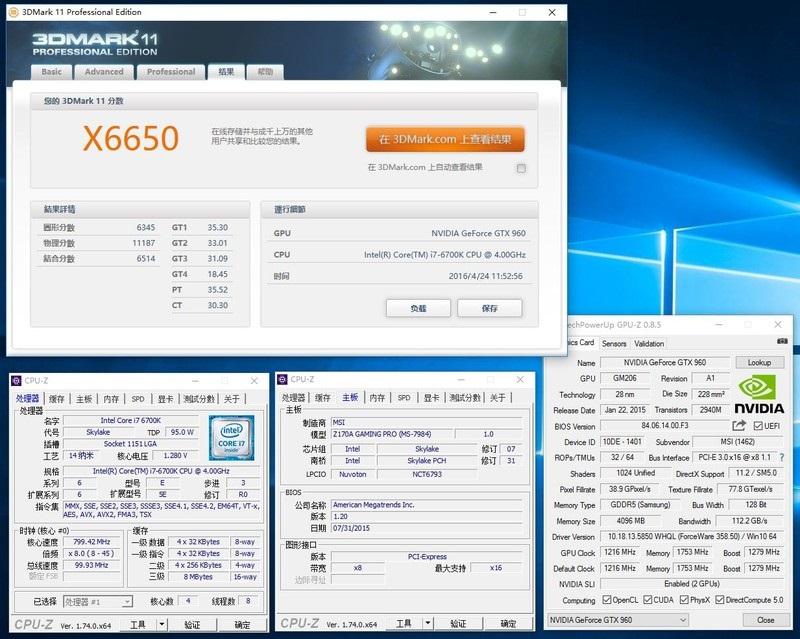Click the BIOS date 07/31/2015
Viewport: 800px width, 639px height.
[427, 528]
